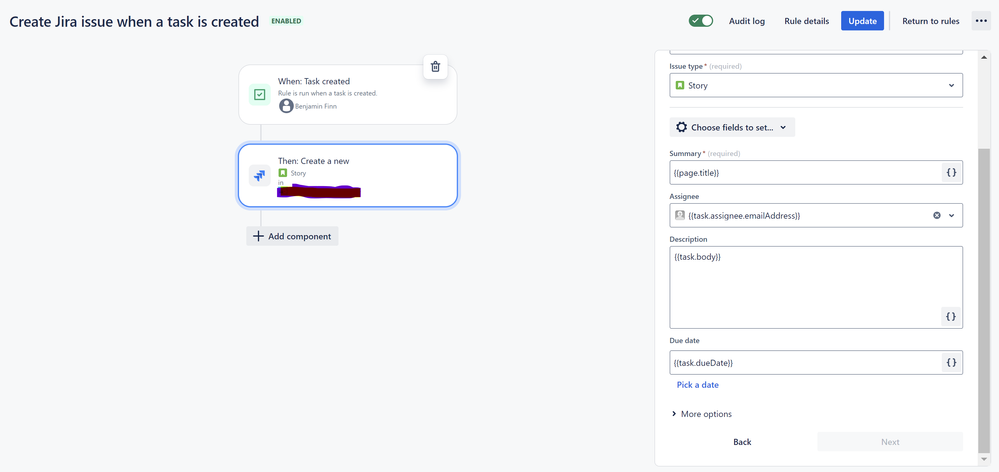Click the ENABLED status badge

point(286,21)
